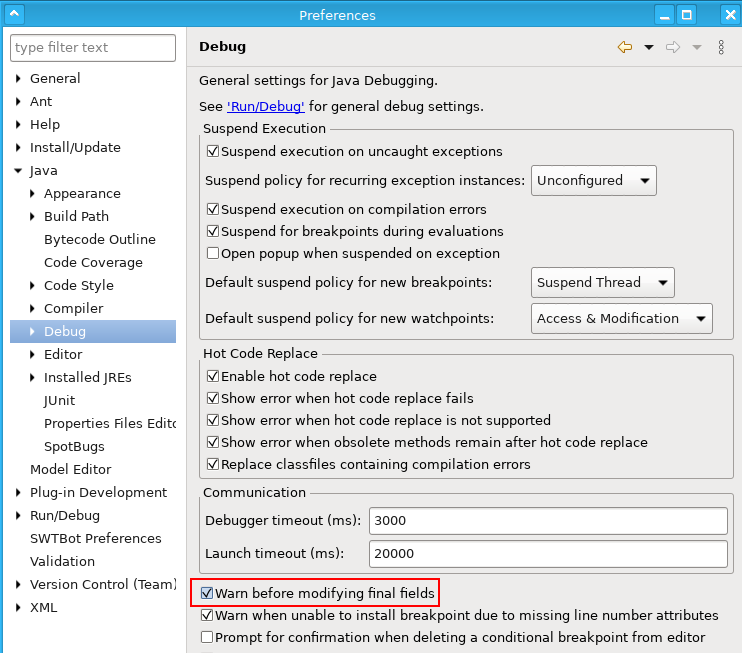Select the General tree item label

[55, 79]
